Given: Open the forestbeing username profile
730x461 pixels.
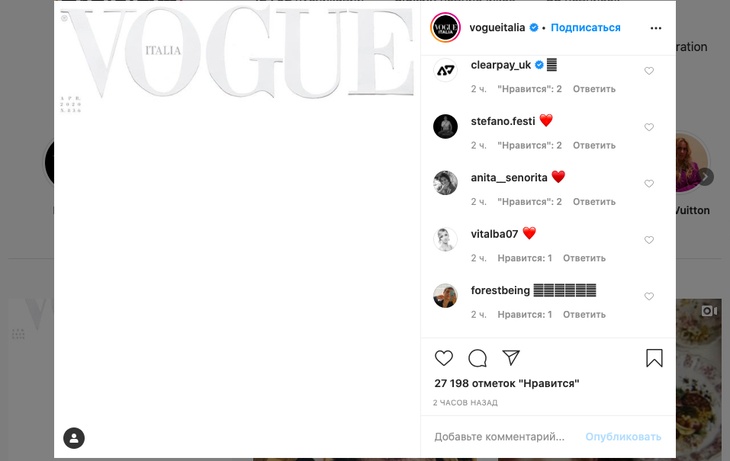Looking at the screenshot, I should (x=500, y=291).
